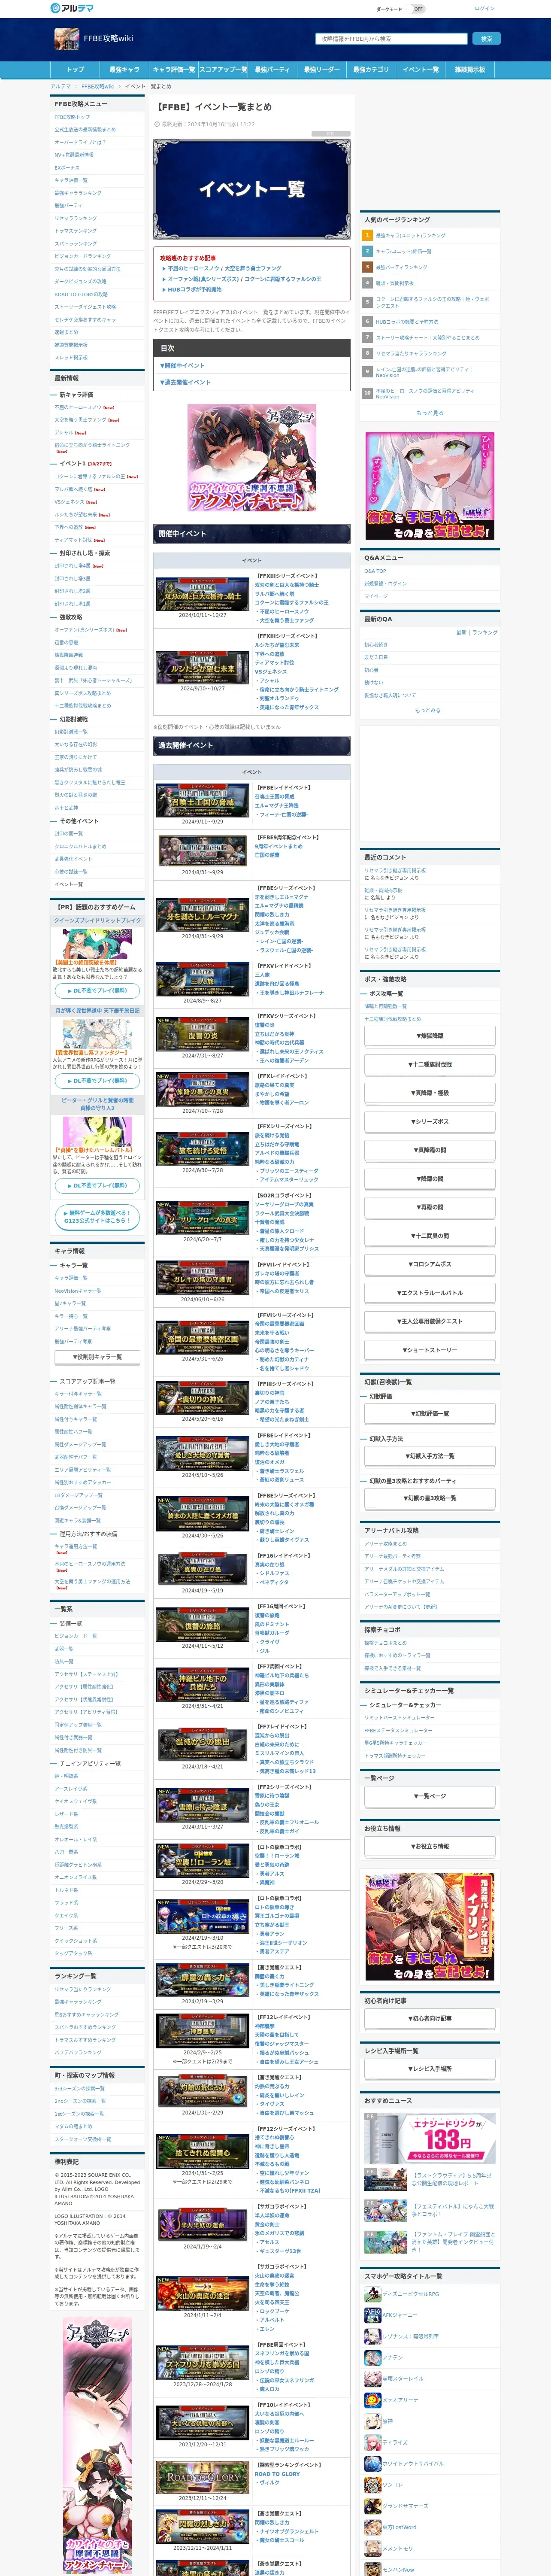The image size is (551, 2576).
Task: Expand the ▼幻獣の星3攻略一覧 button
Action: point(430,1498)
